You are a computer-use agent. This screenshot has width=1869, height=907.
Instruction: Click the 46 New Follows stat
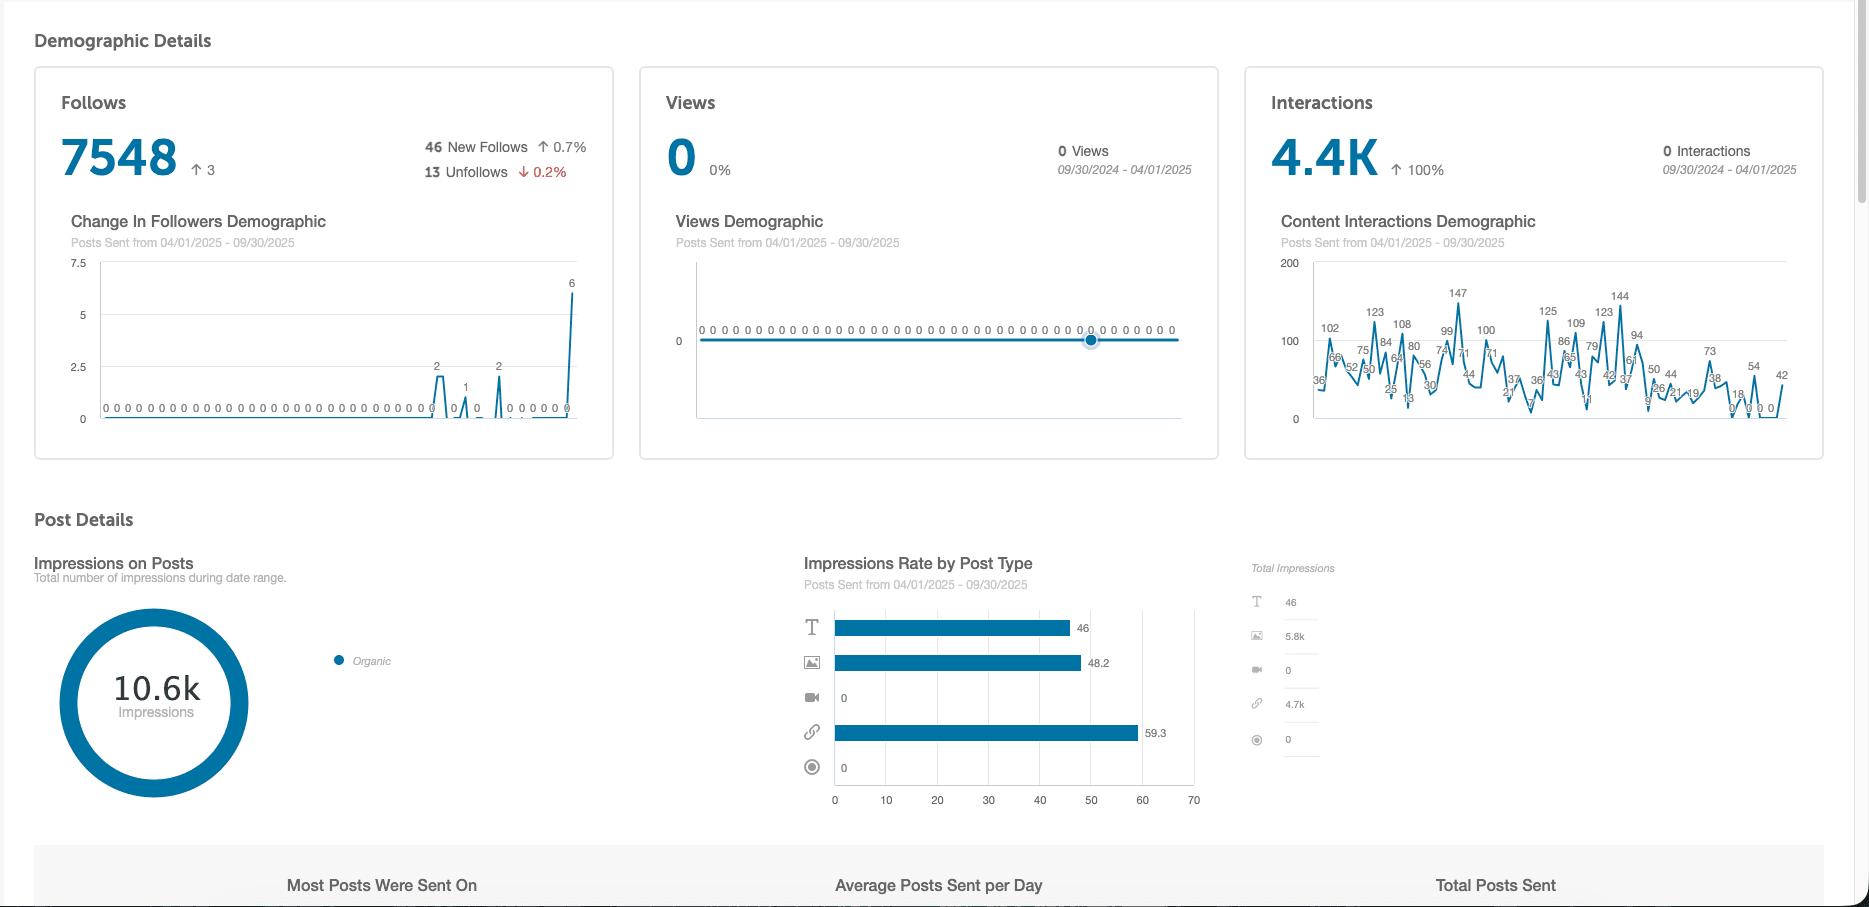click(x=476, y=147)
